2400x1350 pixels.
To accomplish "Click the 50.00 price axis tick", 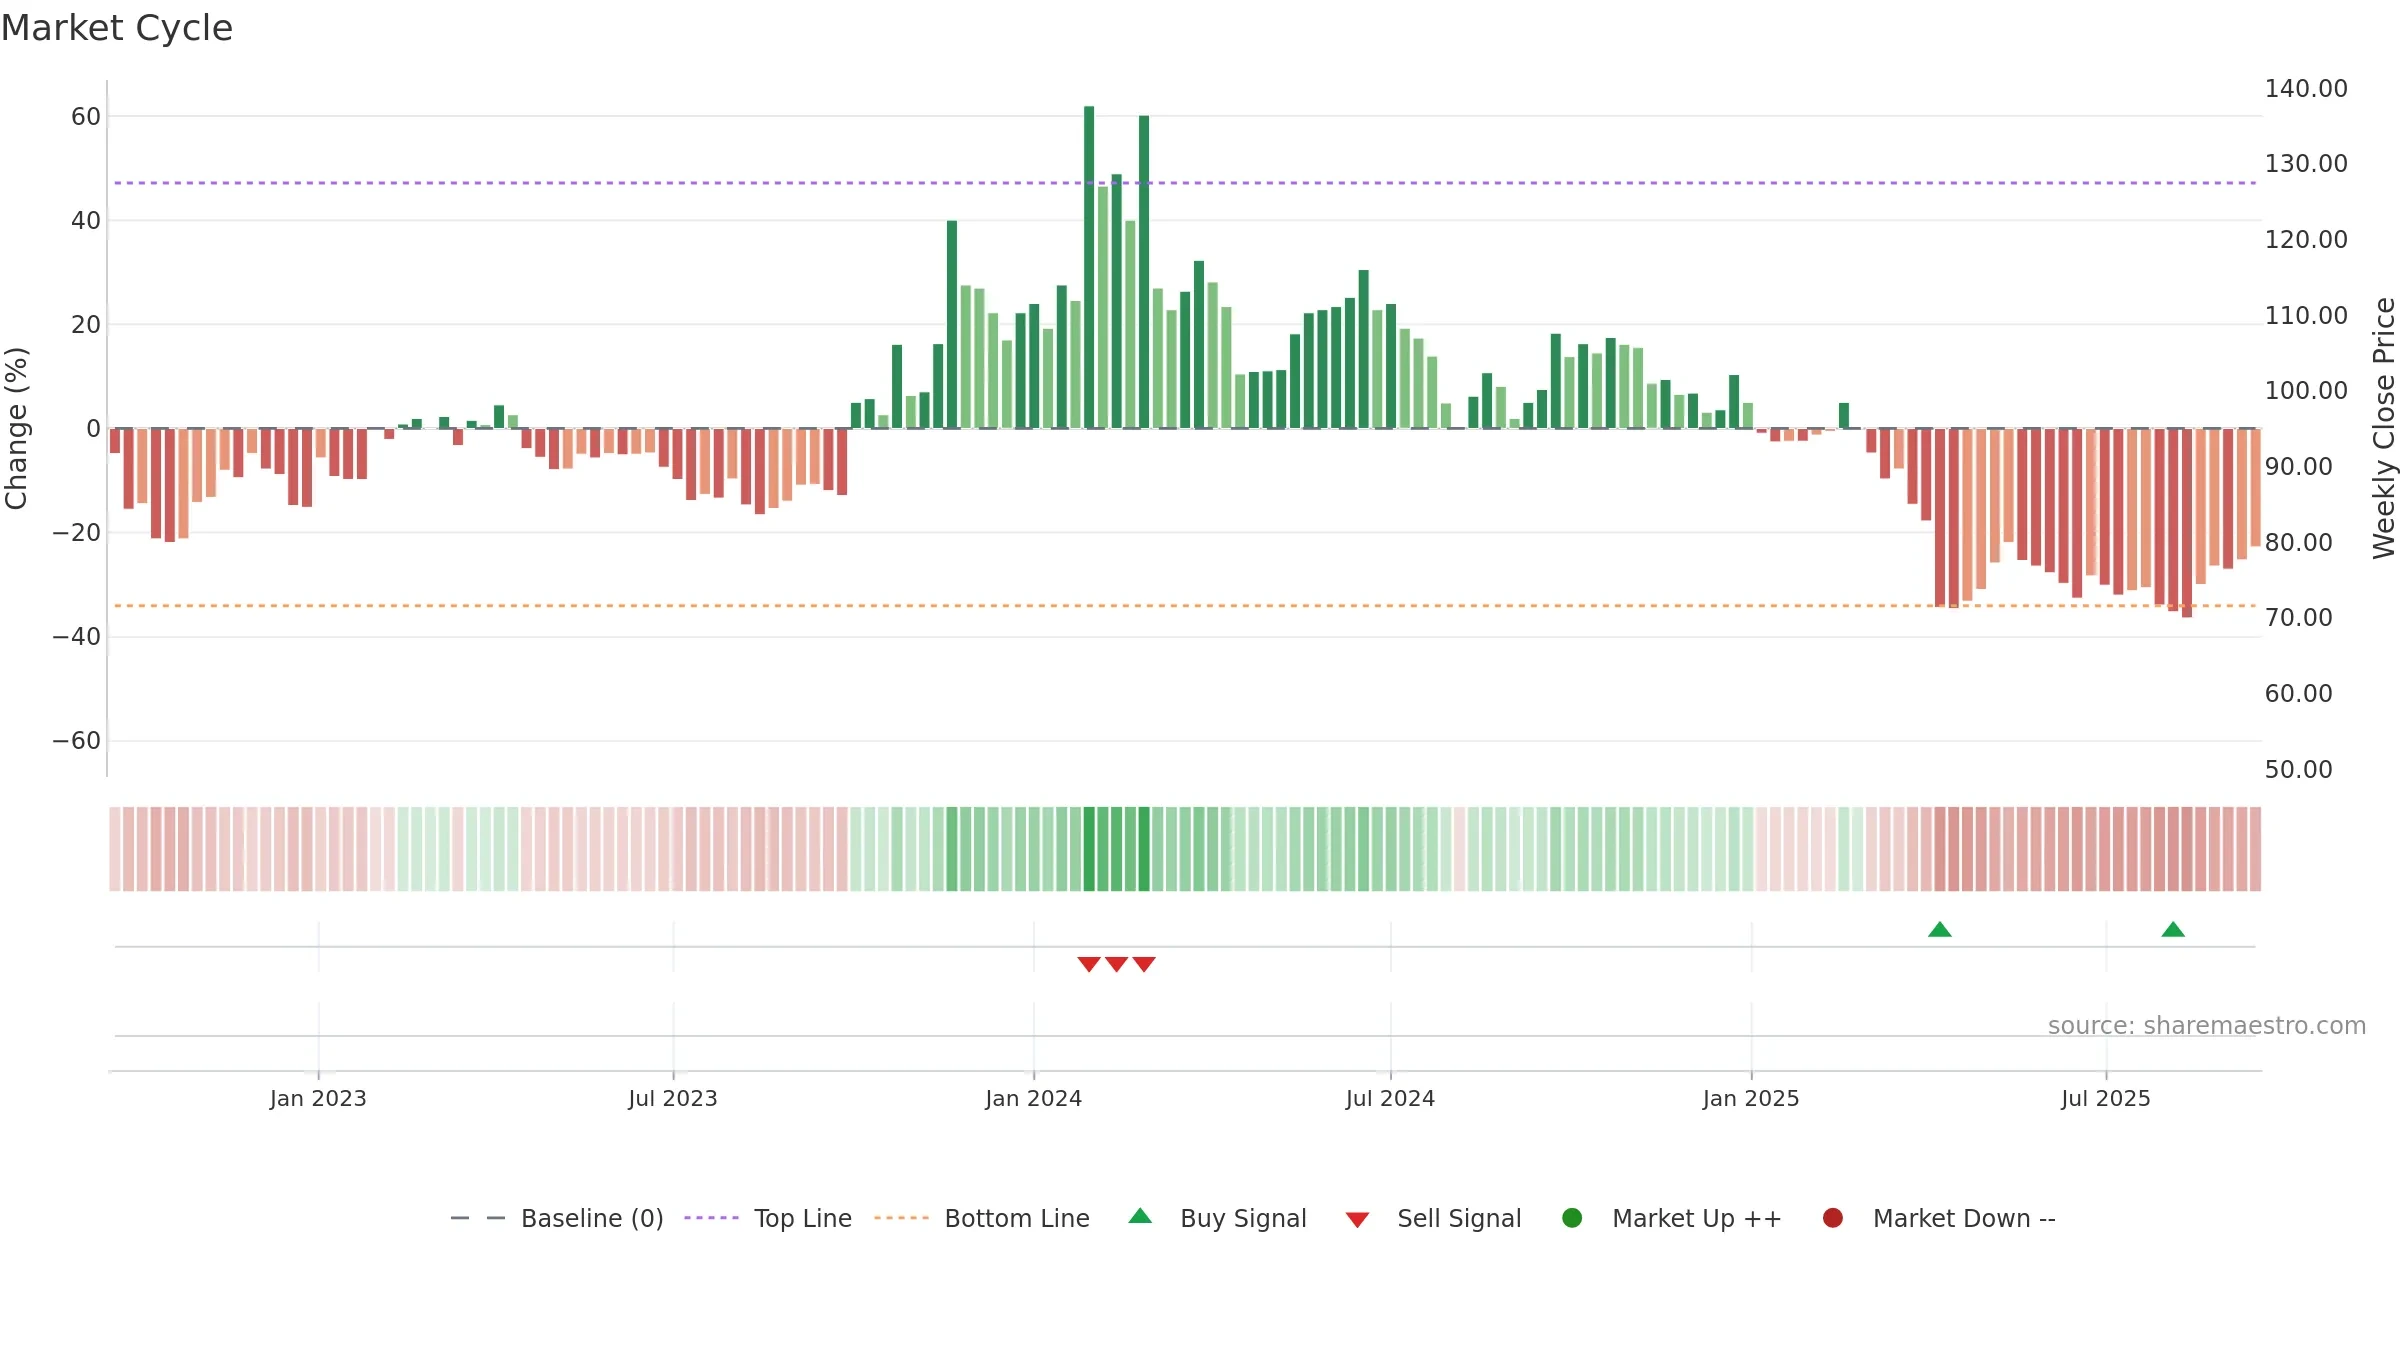I will tap(2298, 770).
